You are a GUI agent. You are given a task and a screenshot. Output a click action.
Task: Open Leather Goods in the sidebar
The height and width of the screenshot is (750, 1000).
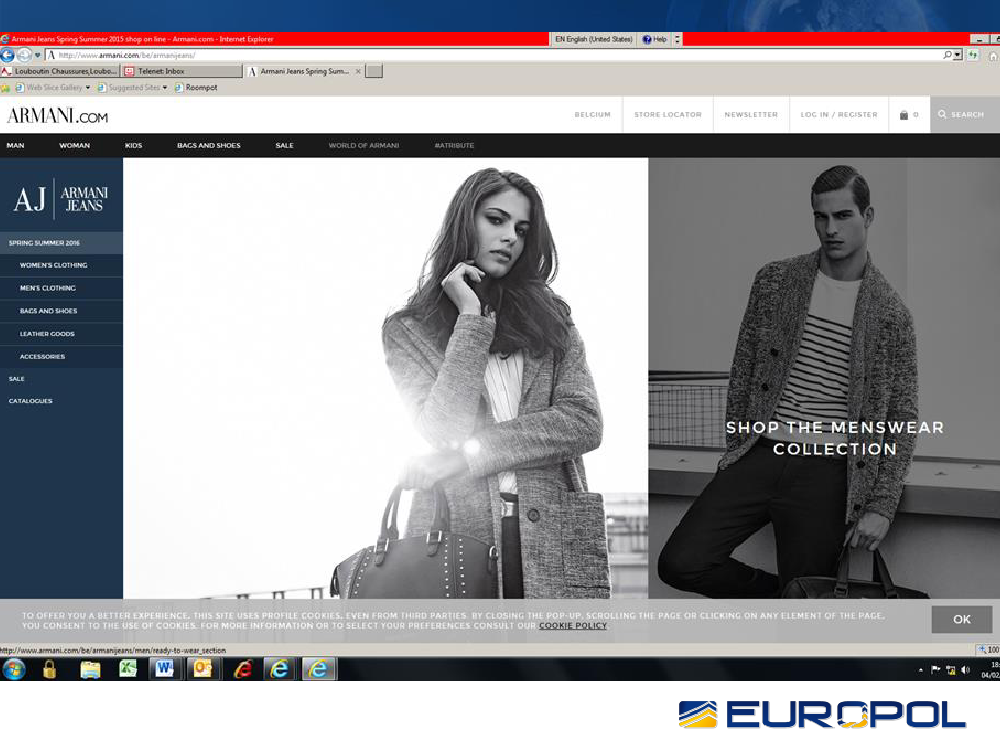click(x=61, y=334)
